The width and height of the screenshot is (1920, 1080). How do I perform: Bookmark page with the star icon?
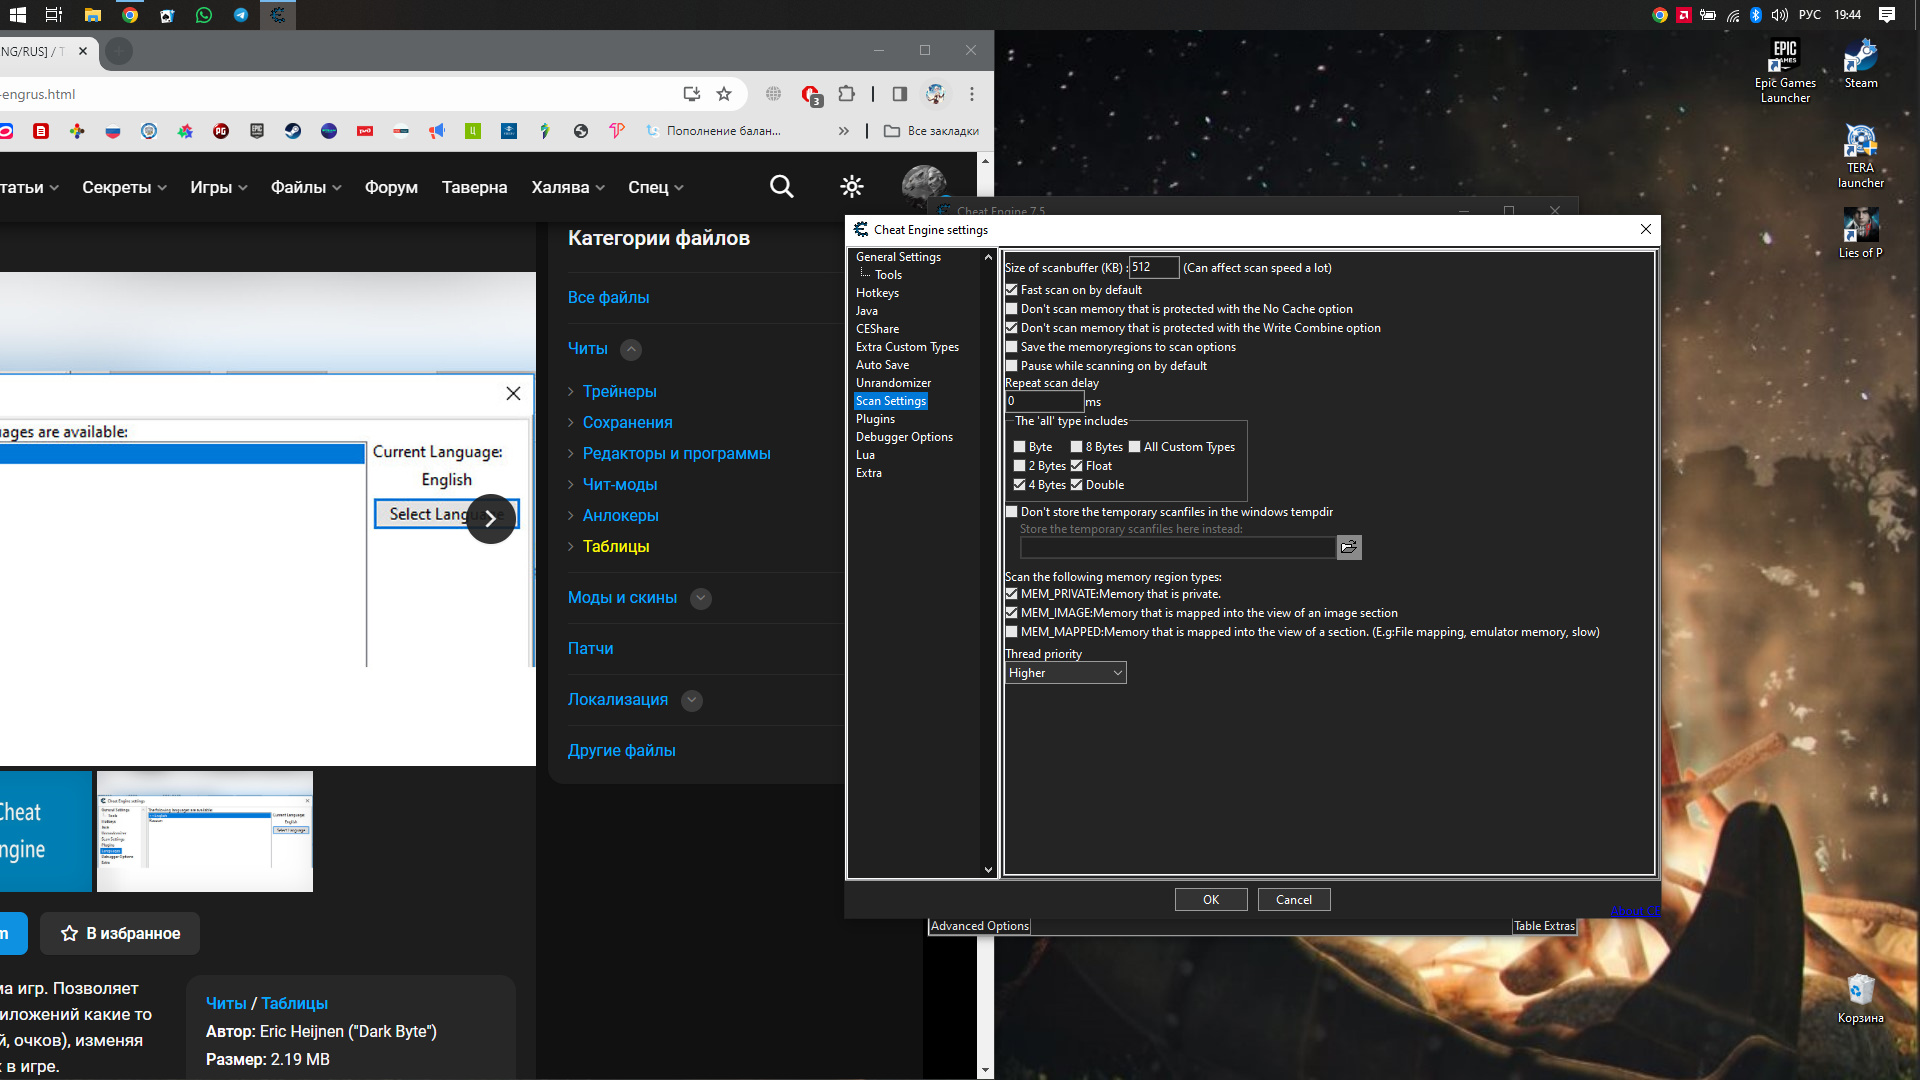pos(724,94)
